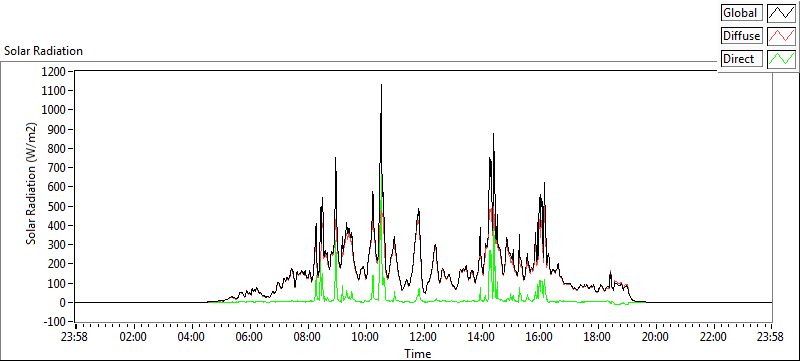
Task: Click the Diffuse plot legend line sample
Action: click(x=781, y=36)
